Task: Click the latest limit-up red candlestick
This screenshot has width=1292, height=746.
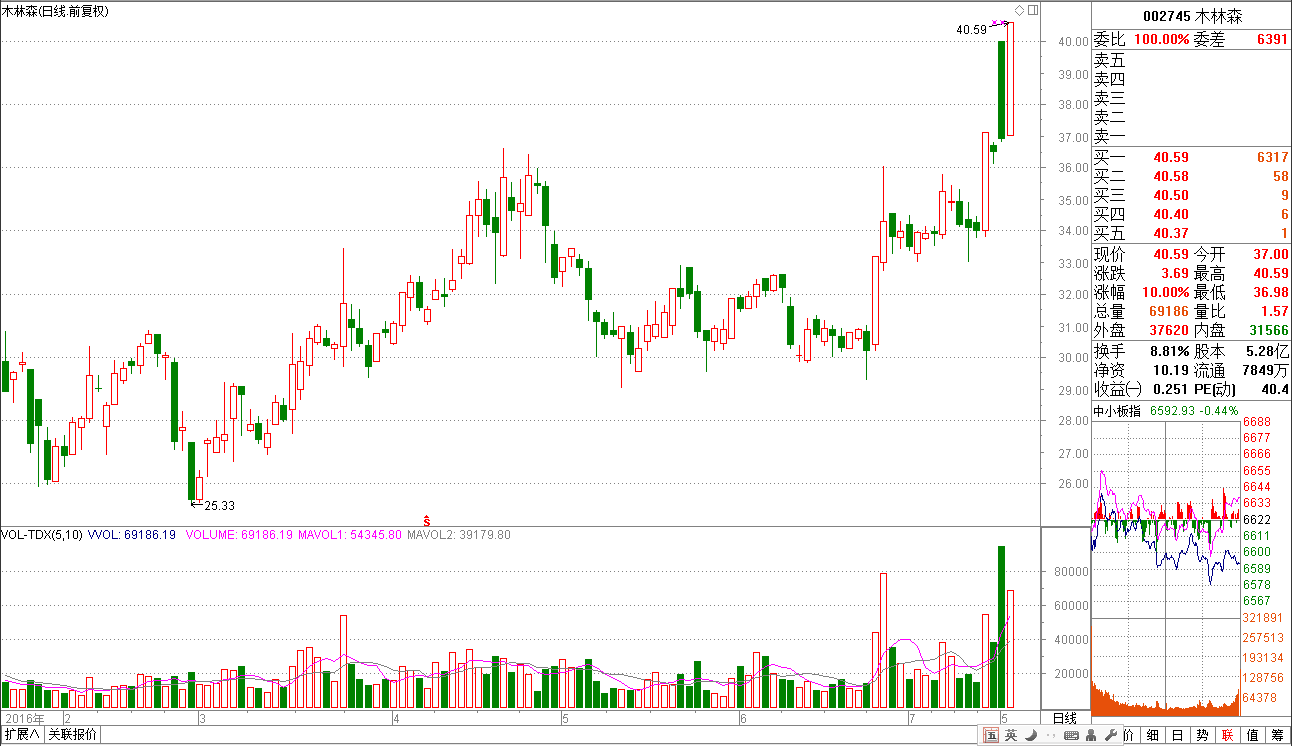Action: point(1010,78)
